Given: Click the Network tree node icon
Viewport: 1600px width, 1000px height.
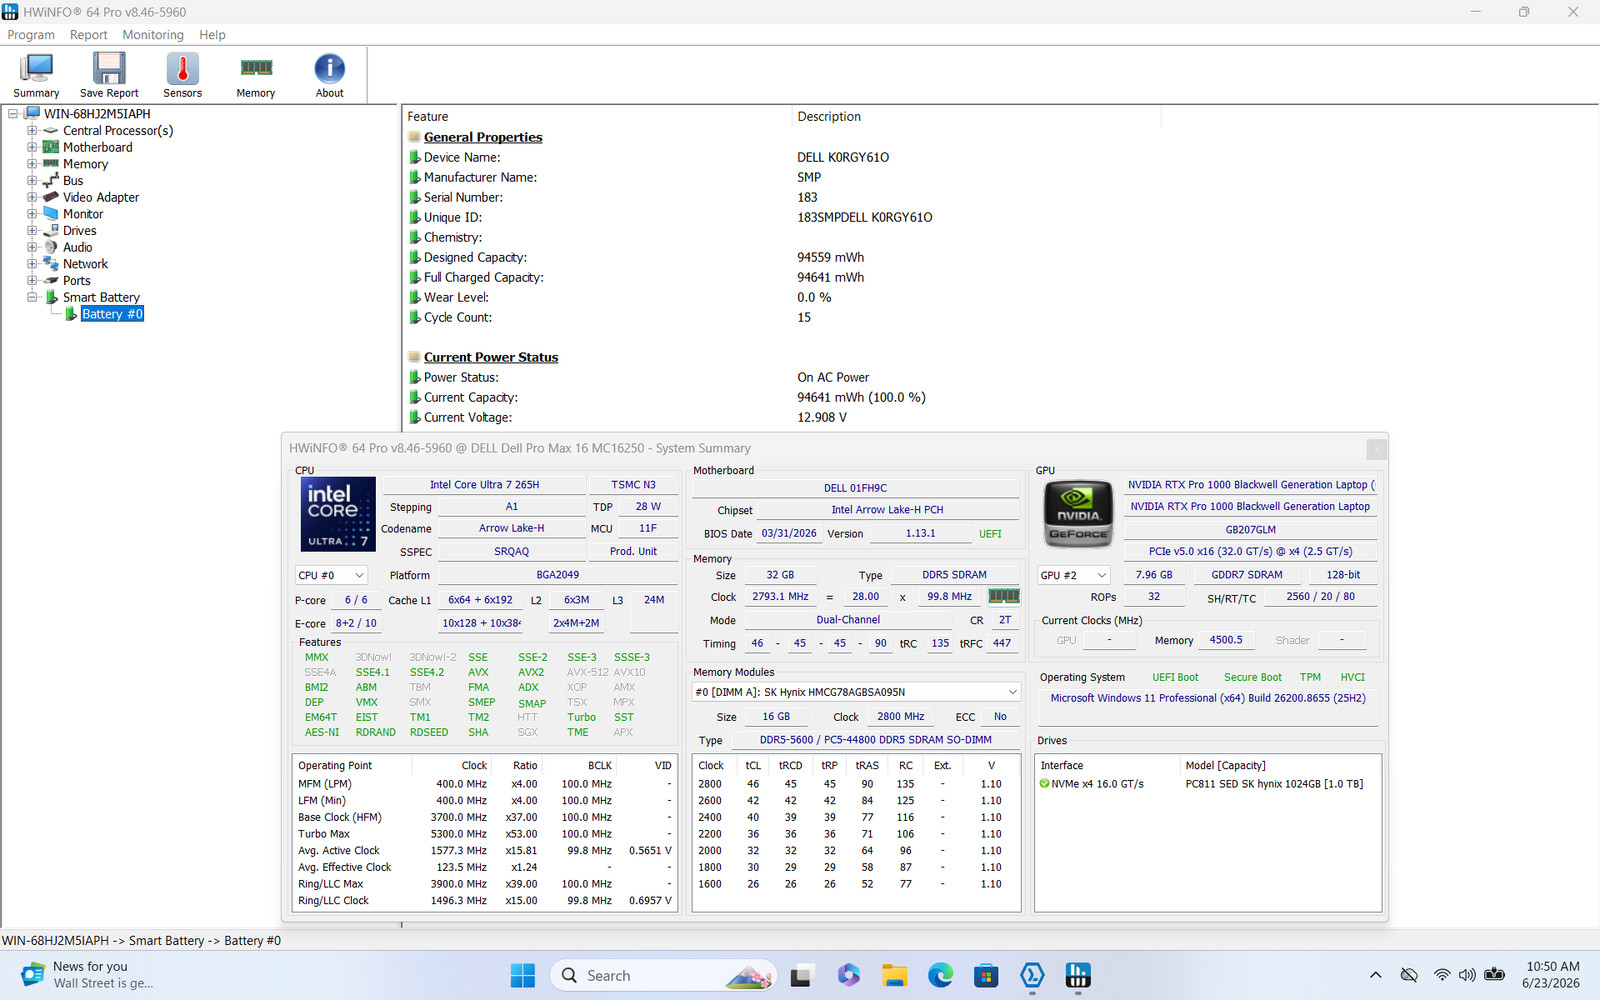Looking at the screenshot, I should pos(51,264).
